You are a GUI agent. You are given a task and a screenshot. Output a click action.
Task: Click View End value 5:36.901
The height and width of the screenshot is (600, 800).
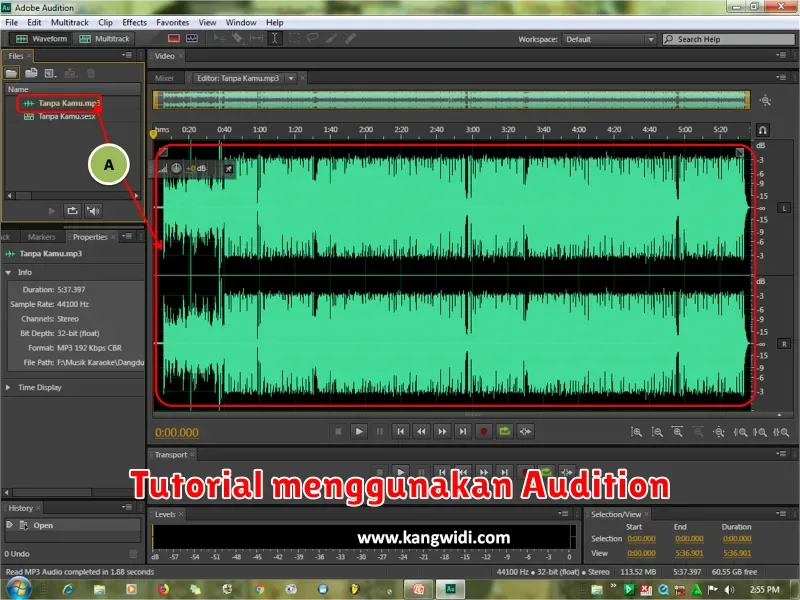pyautogui.click(x=689, y=553)
